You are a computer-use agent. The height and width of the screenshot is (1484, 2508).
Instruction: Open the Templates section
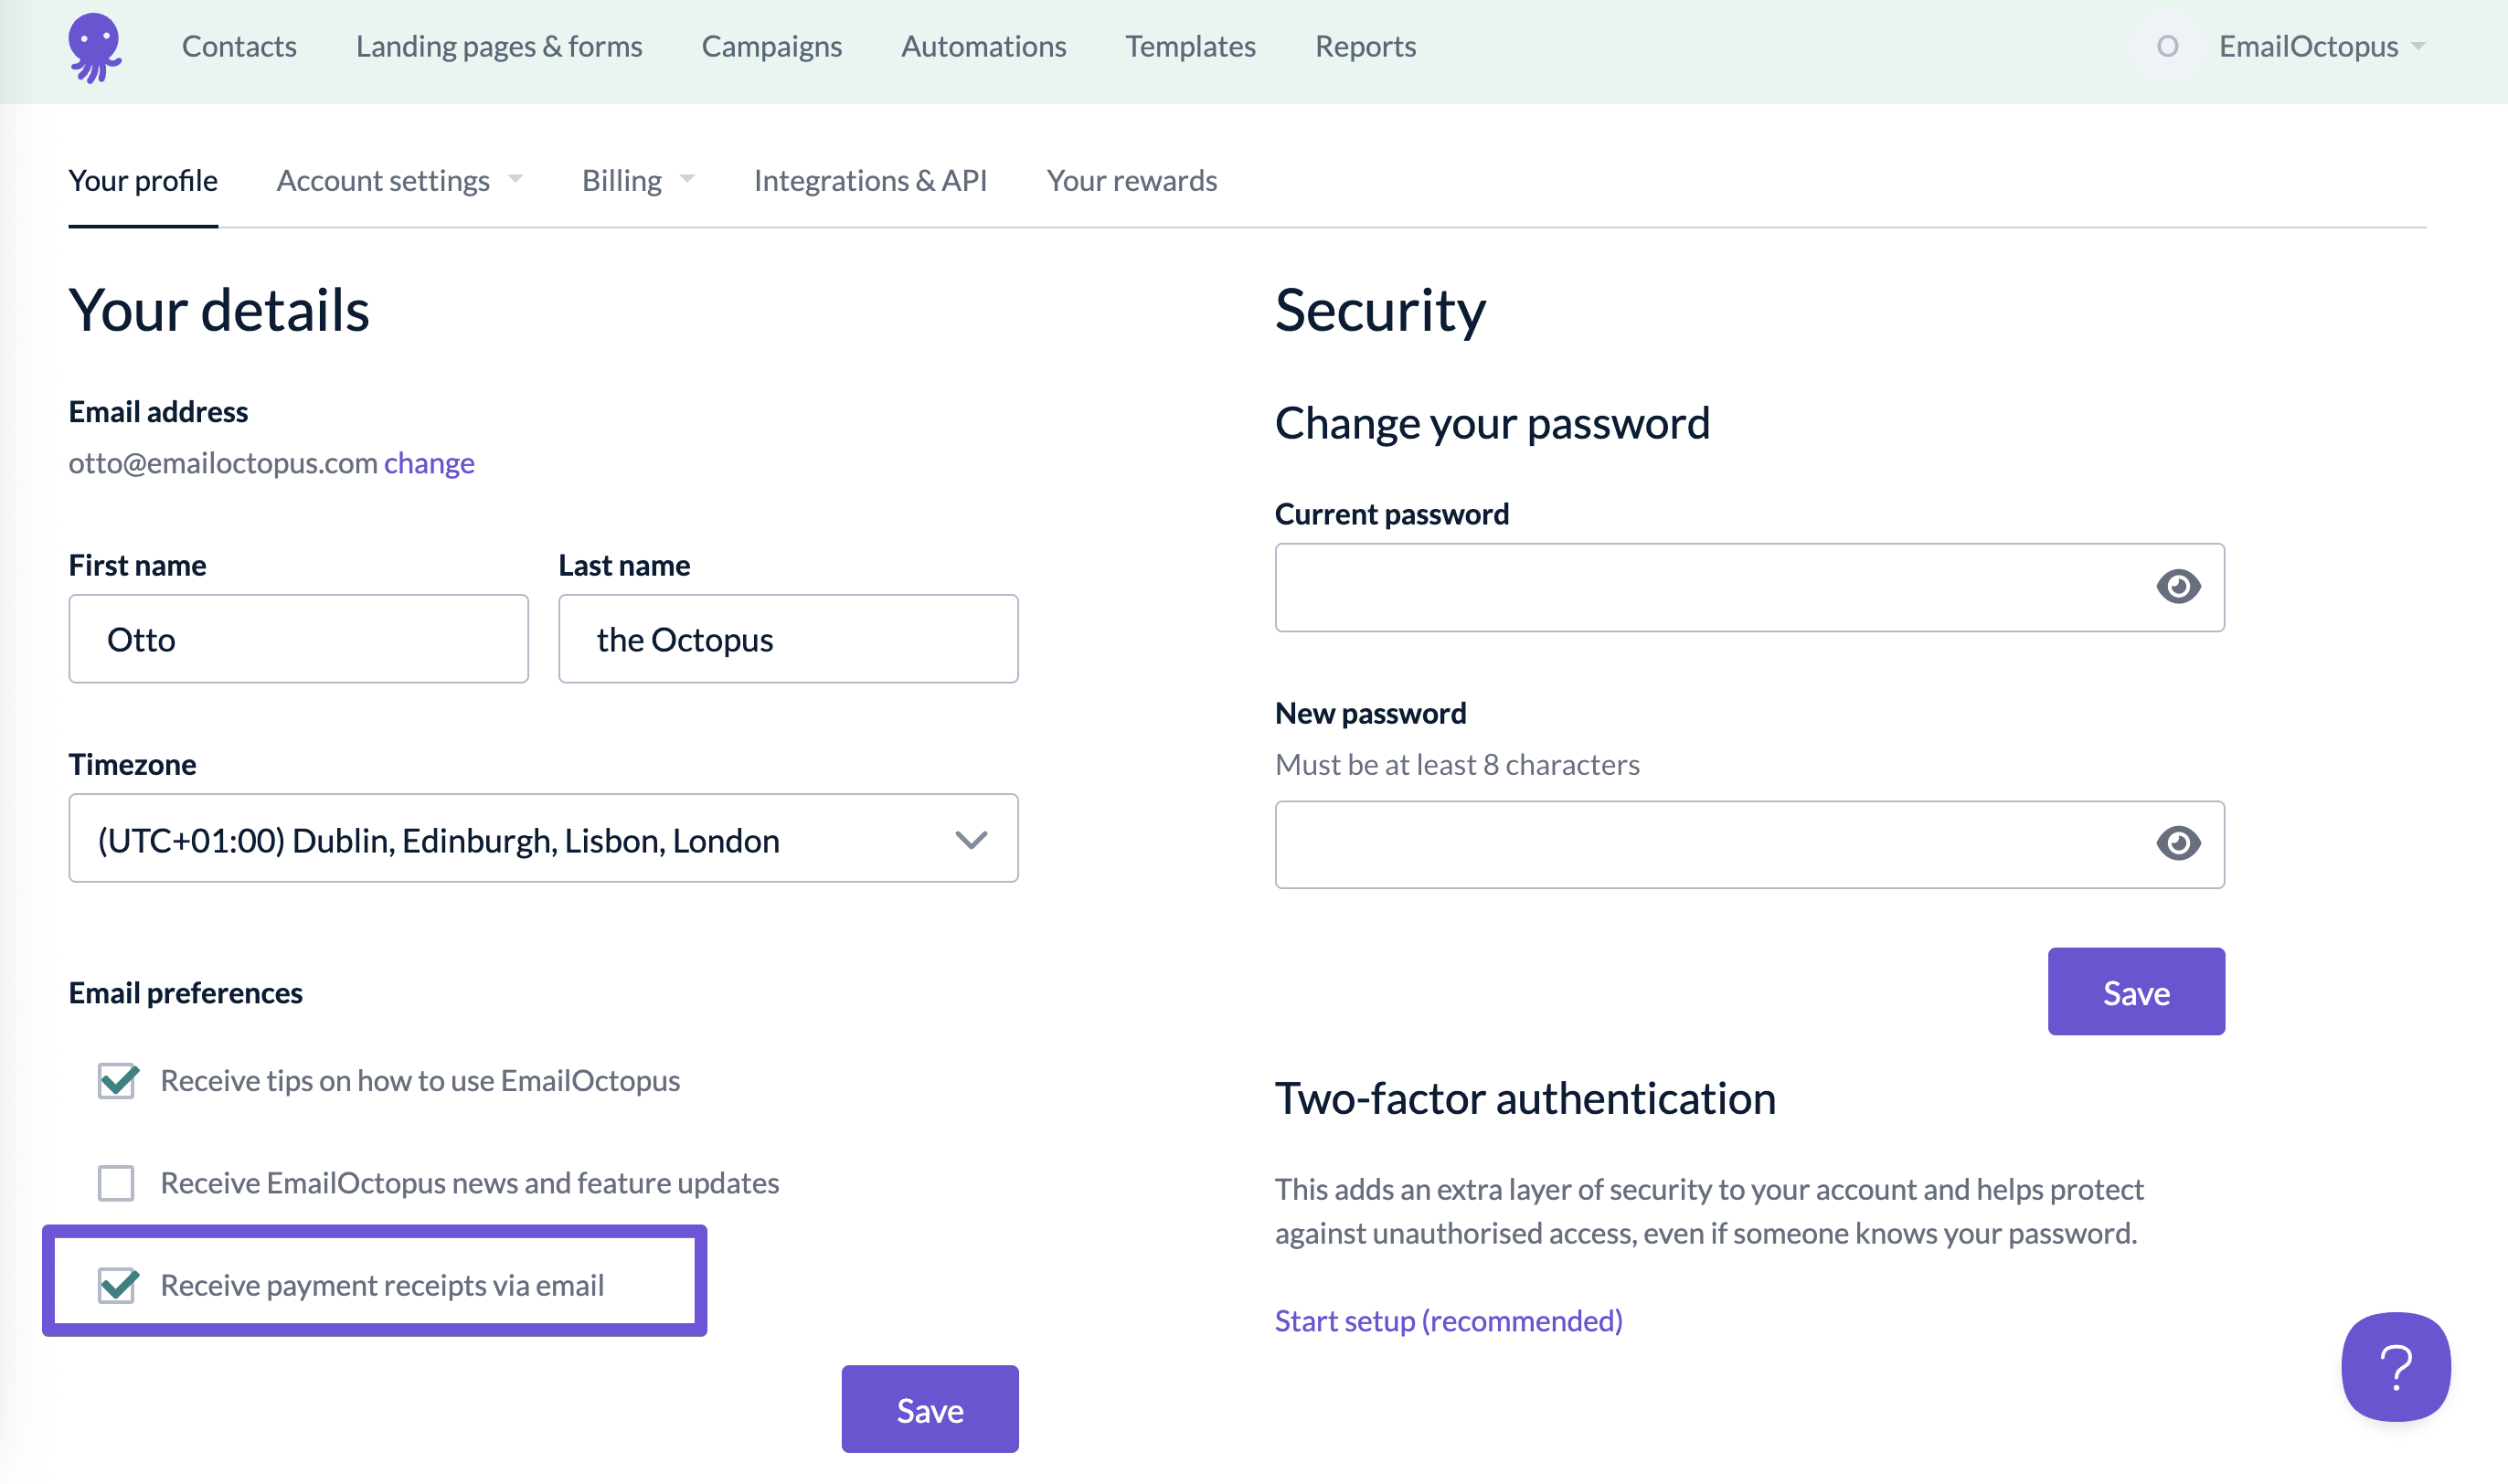(1190, 46)
